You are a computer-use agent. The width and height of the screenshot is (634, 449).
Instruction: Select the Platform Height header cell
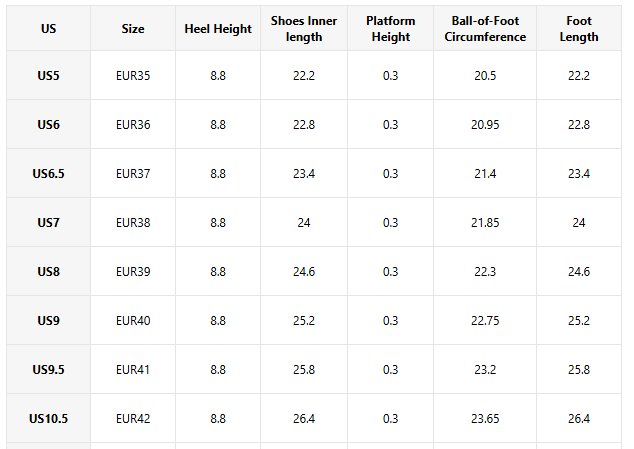[x=390, y=29]
